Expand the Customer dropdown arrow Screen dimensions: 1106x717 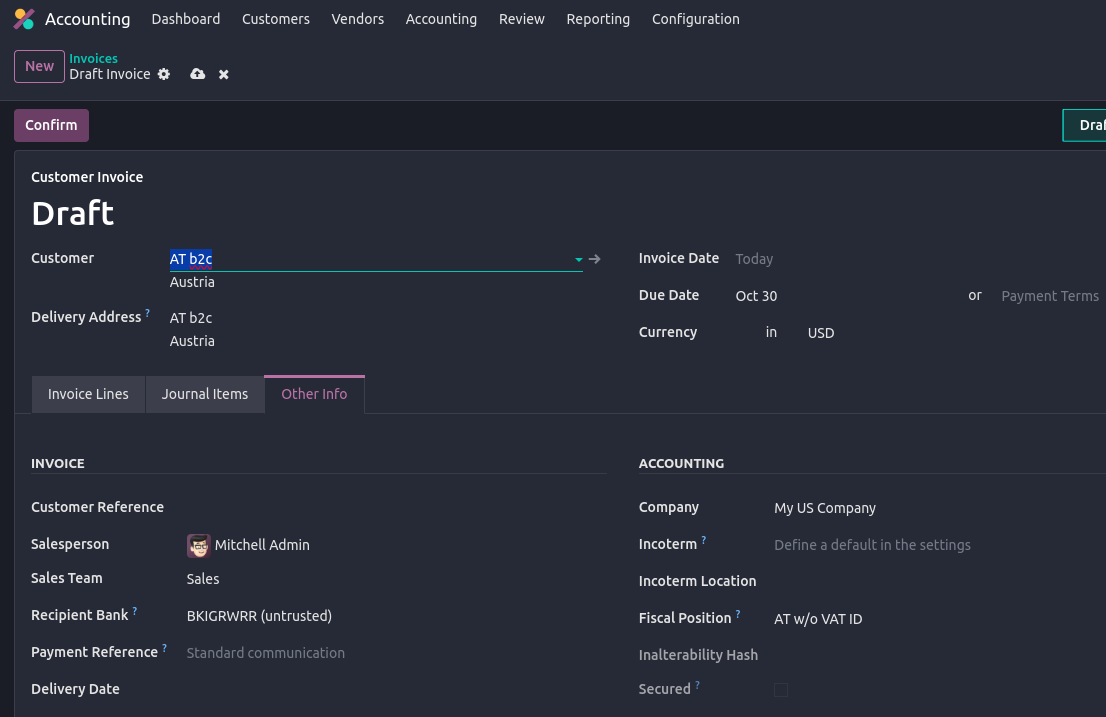coord(578,260)
